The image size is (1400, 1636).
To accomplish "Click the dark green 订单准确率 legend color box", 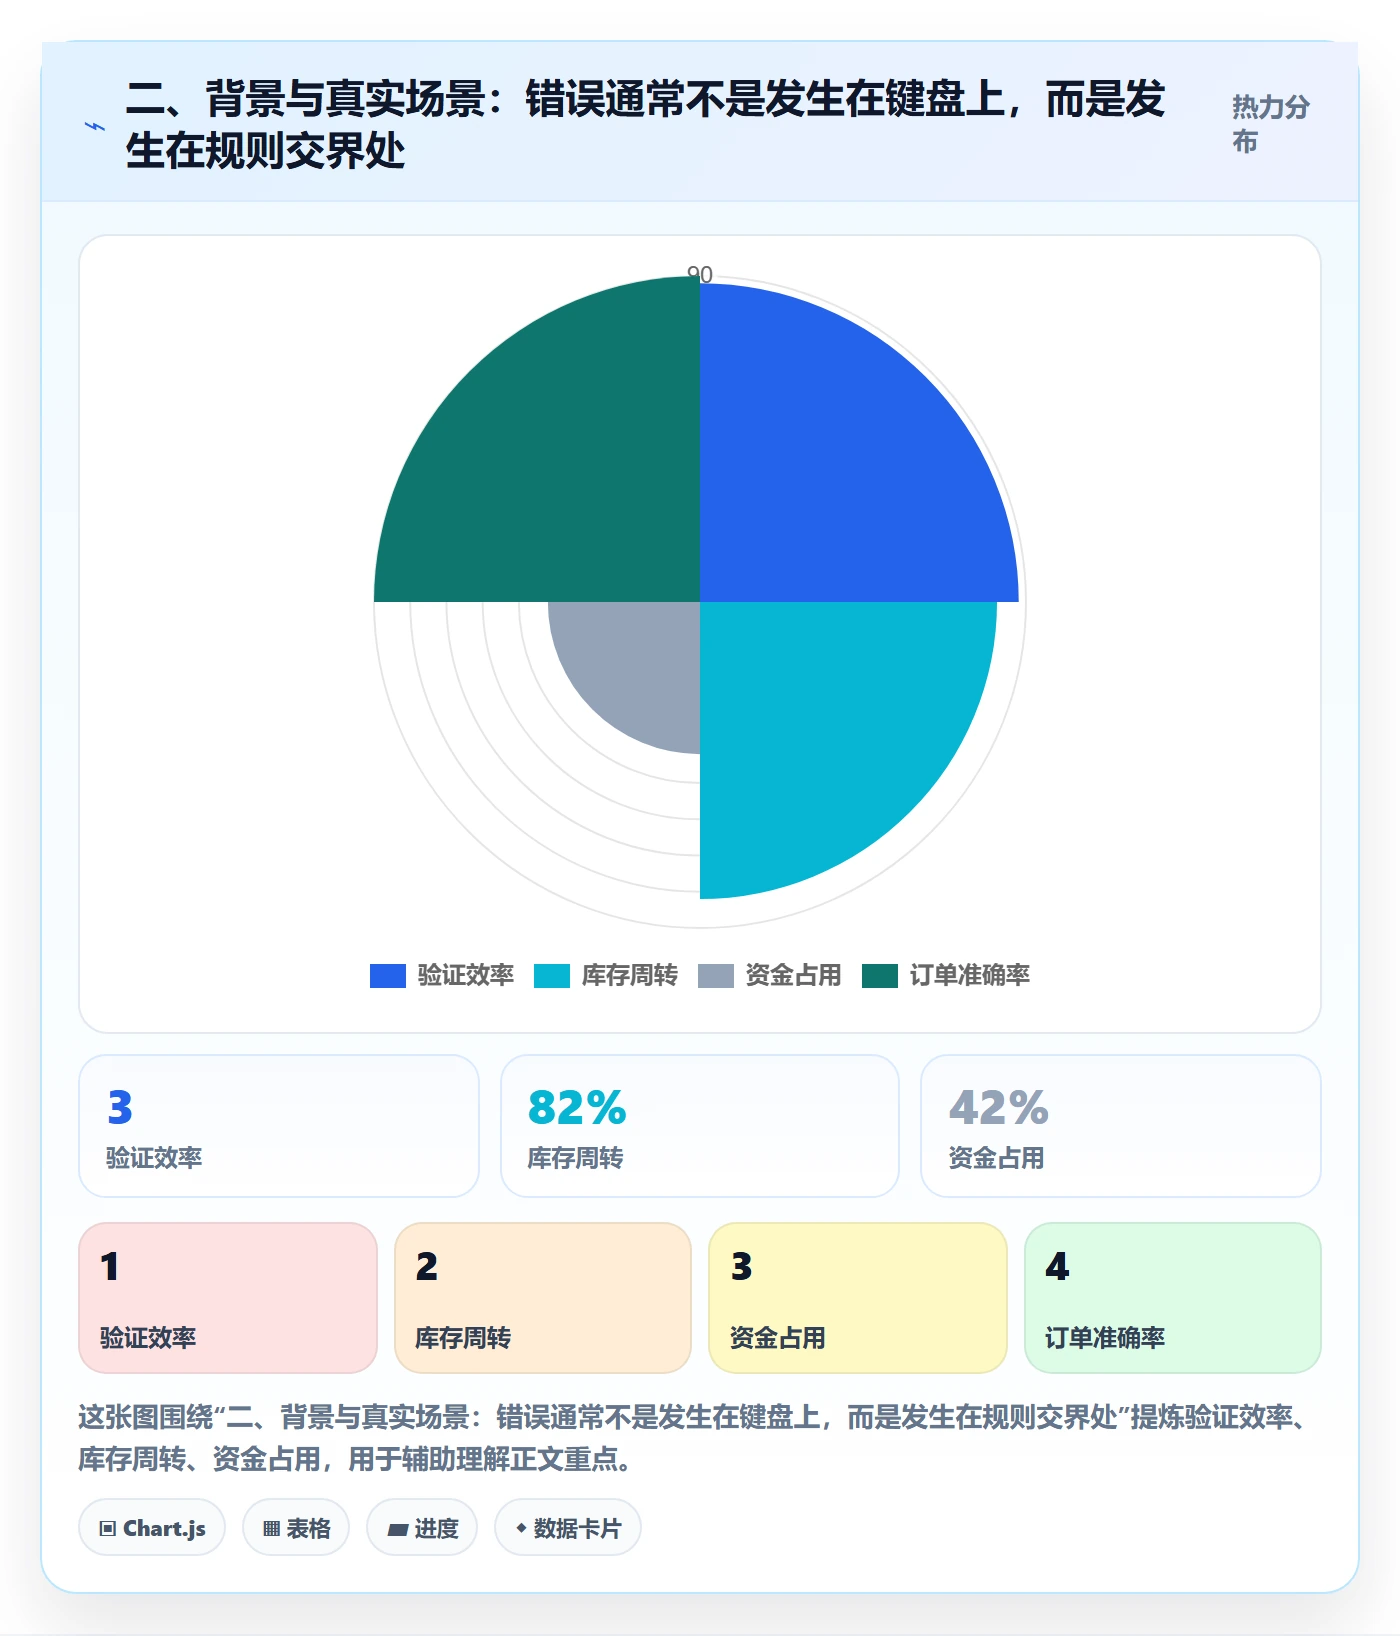I will click(880, 975).
